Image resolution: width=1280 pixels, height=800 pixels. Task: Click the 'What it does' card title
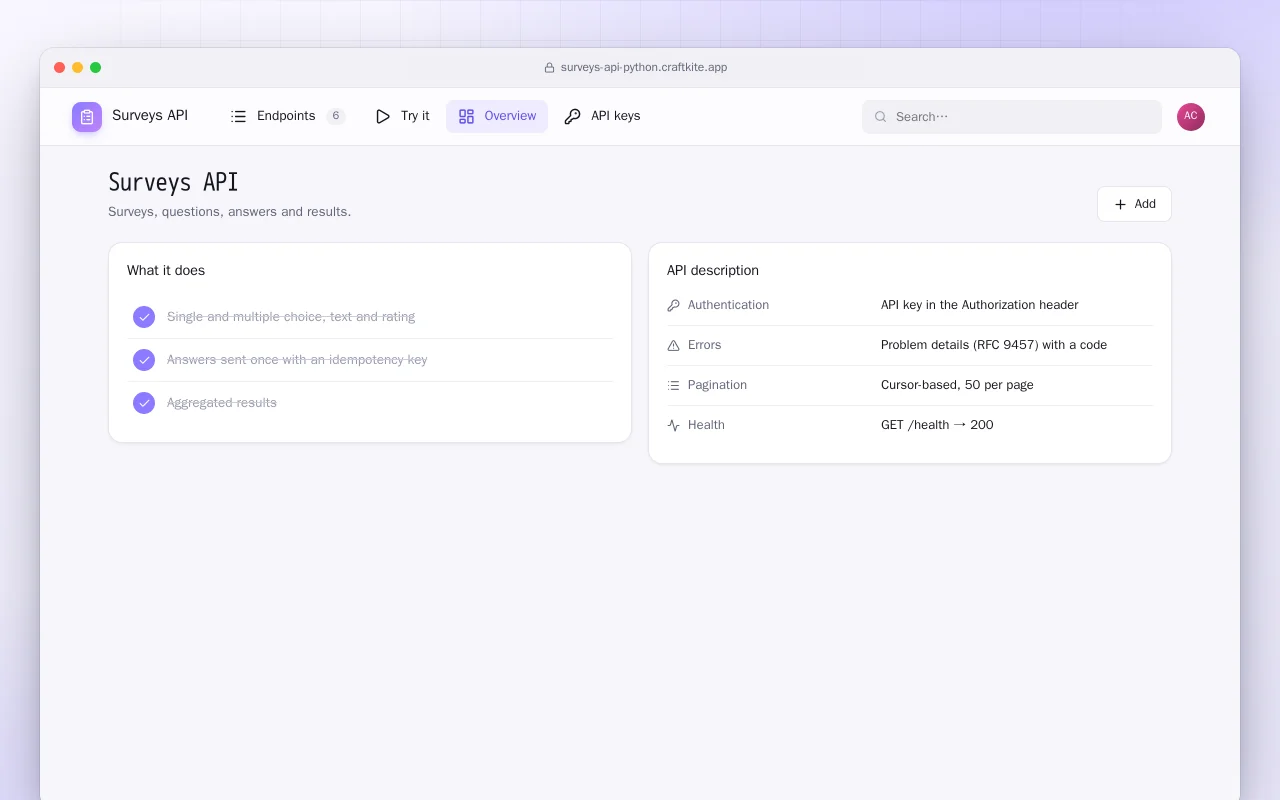(x=166, y=270)
